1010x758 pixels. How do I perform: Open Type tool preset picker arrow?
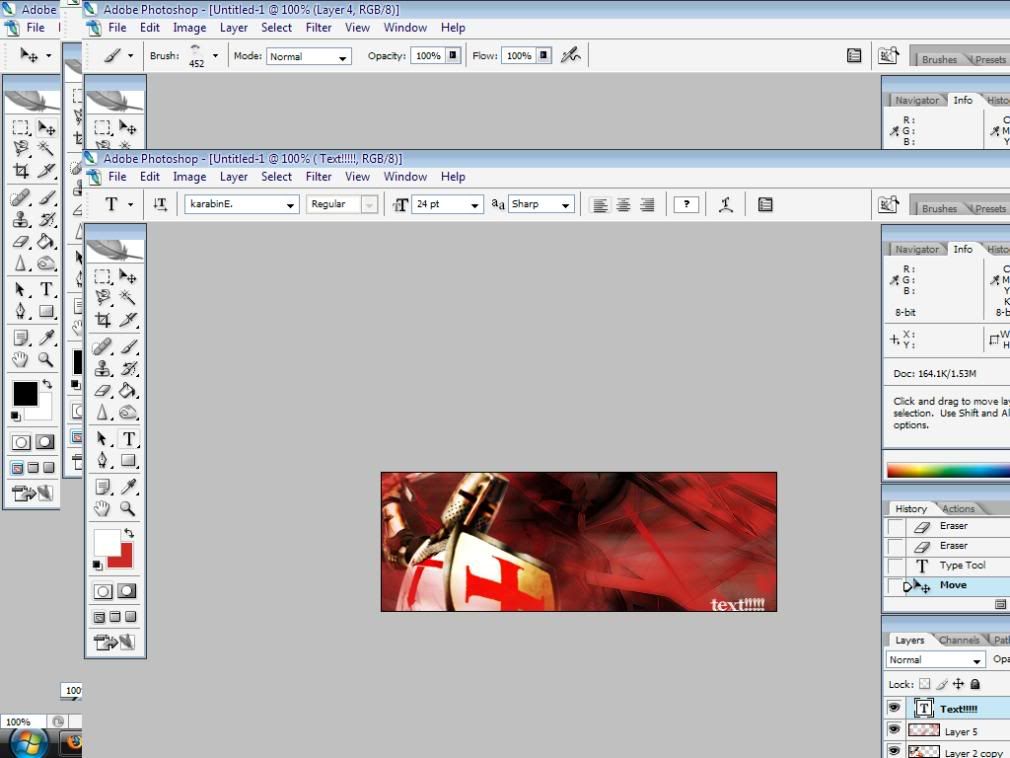point(130,204)
